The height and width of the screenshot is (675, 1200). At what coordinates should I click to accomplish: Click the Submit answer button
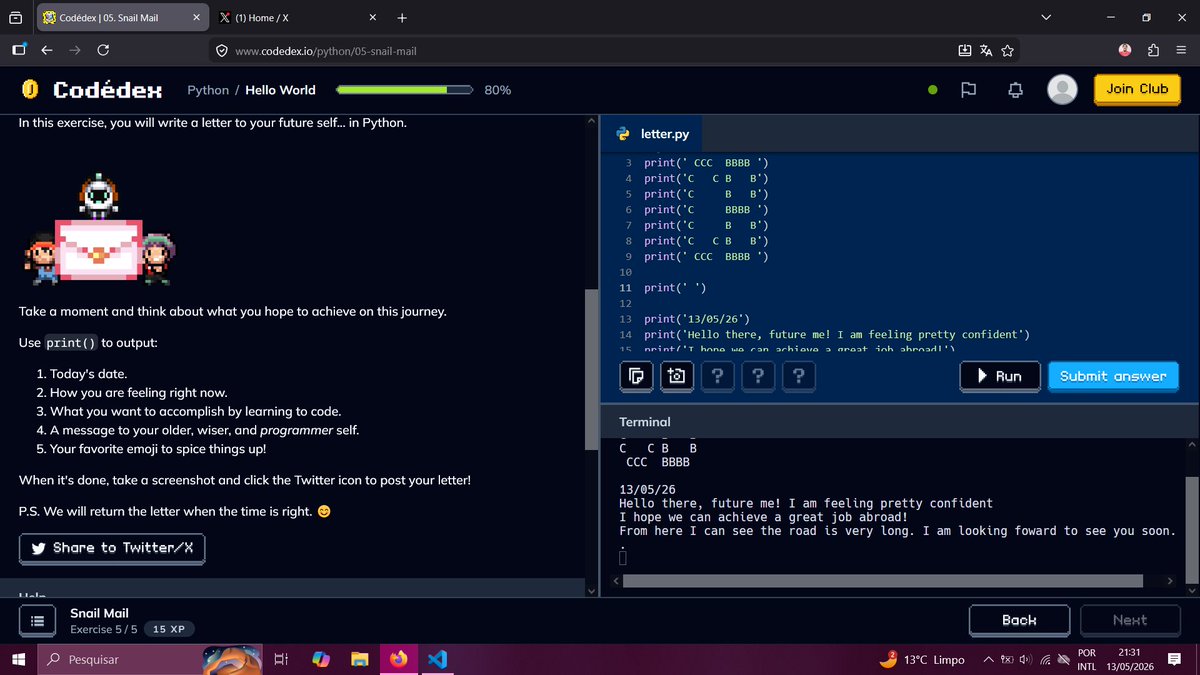[x=1113, y=376]
